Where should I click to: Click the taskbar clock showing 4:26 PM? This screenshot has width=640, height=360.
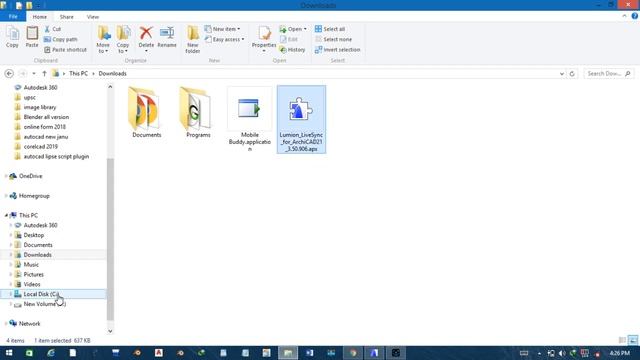619,353
